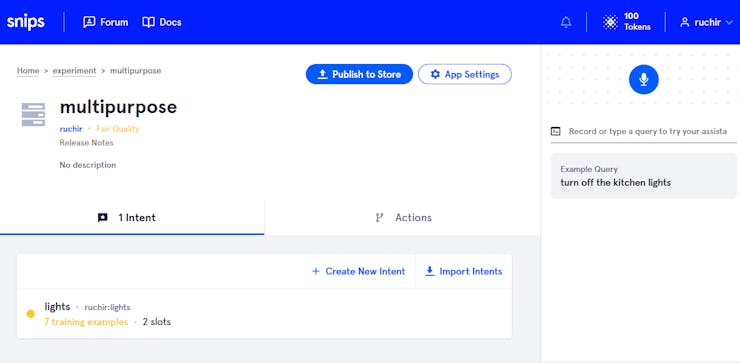Click the console icon beside query field
The image size is (740, 363).
click(x=556, y=131)
